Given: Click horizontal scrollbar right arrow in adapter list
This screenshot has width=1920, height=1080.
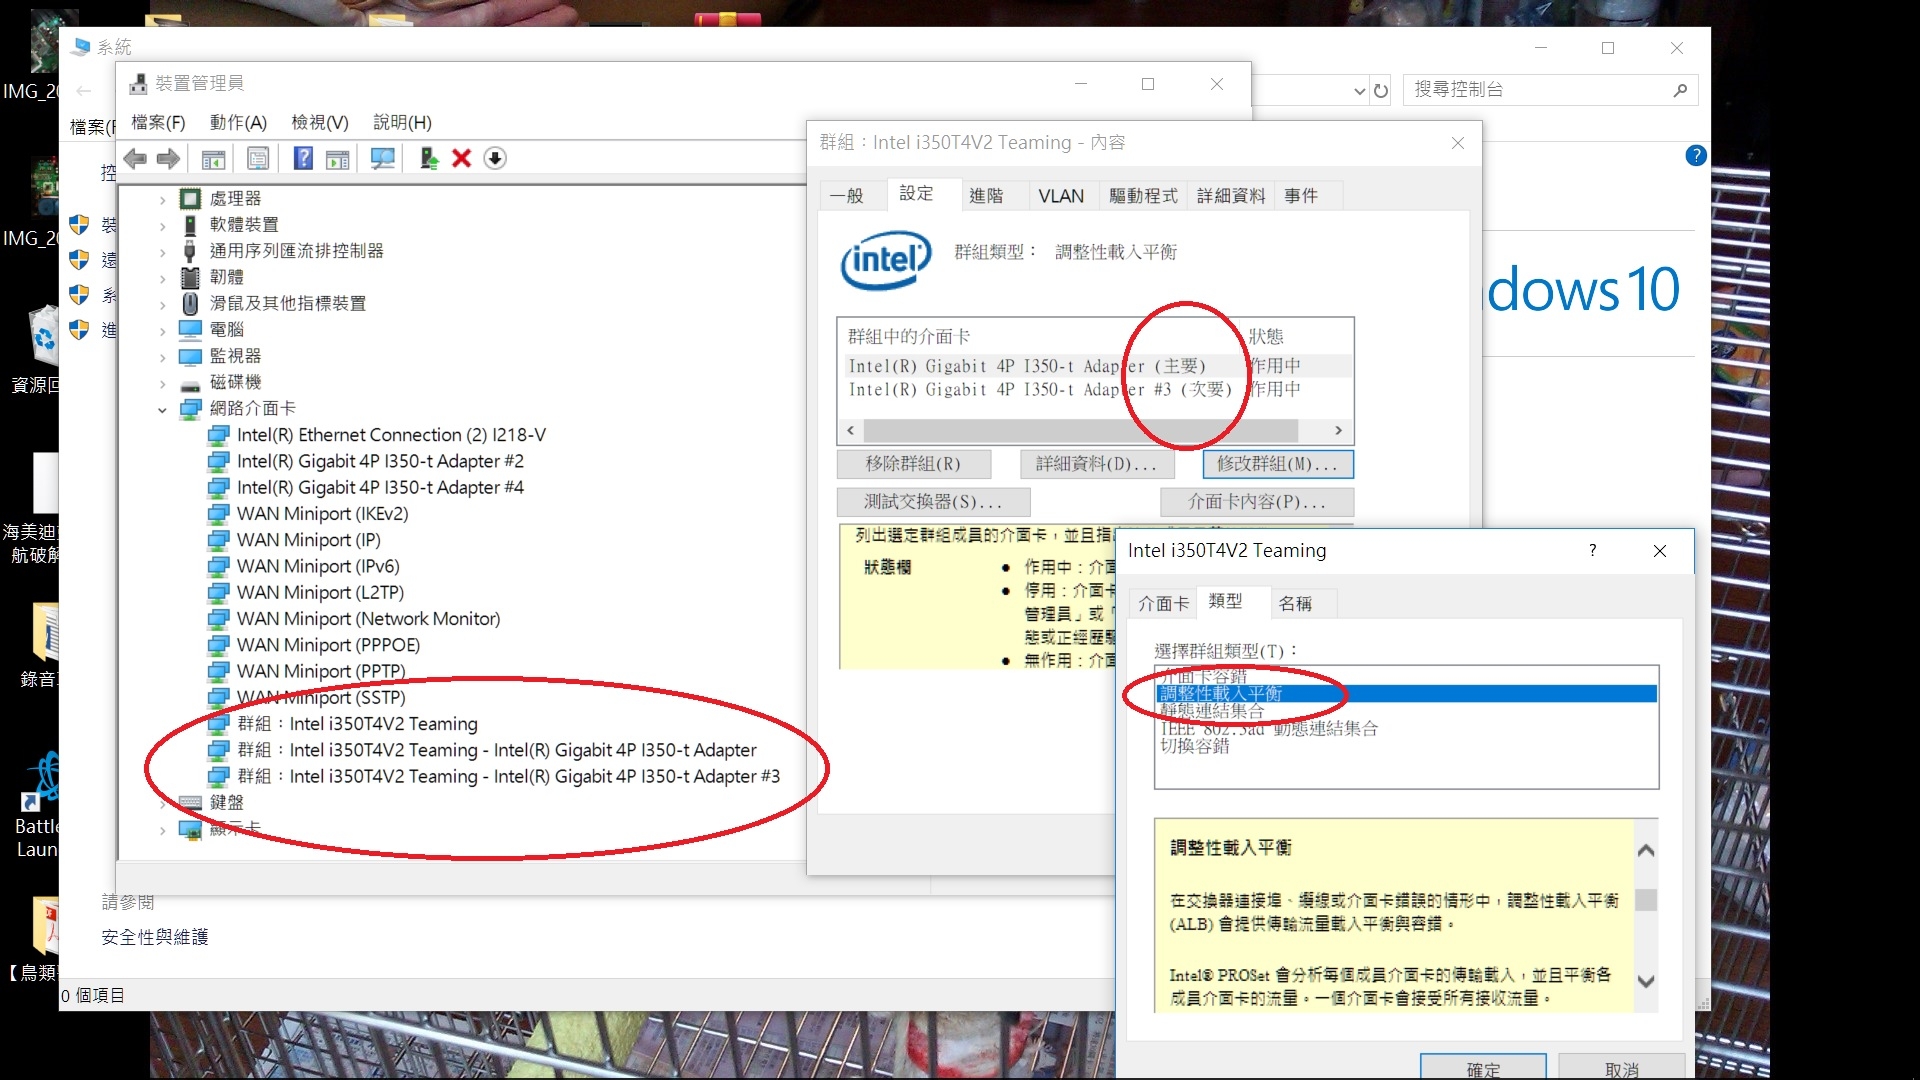Looking at the screenshot, I should [x=1338, y=431].
